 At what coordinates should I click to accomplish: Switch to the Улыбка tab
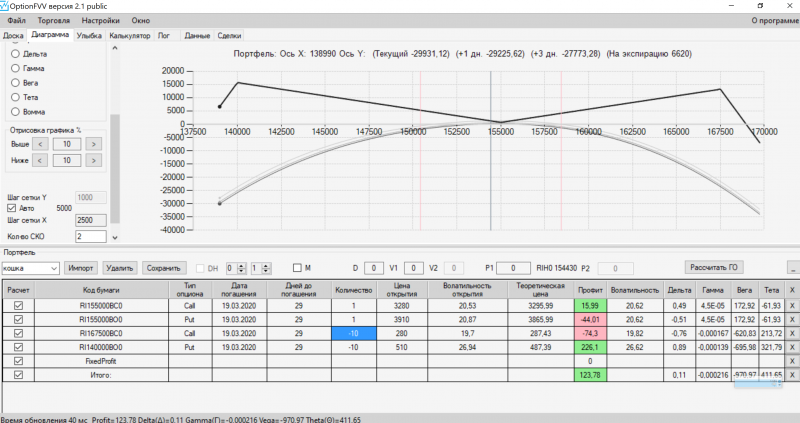tap(89, 36)
